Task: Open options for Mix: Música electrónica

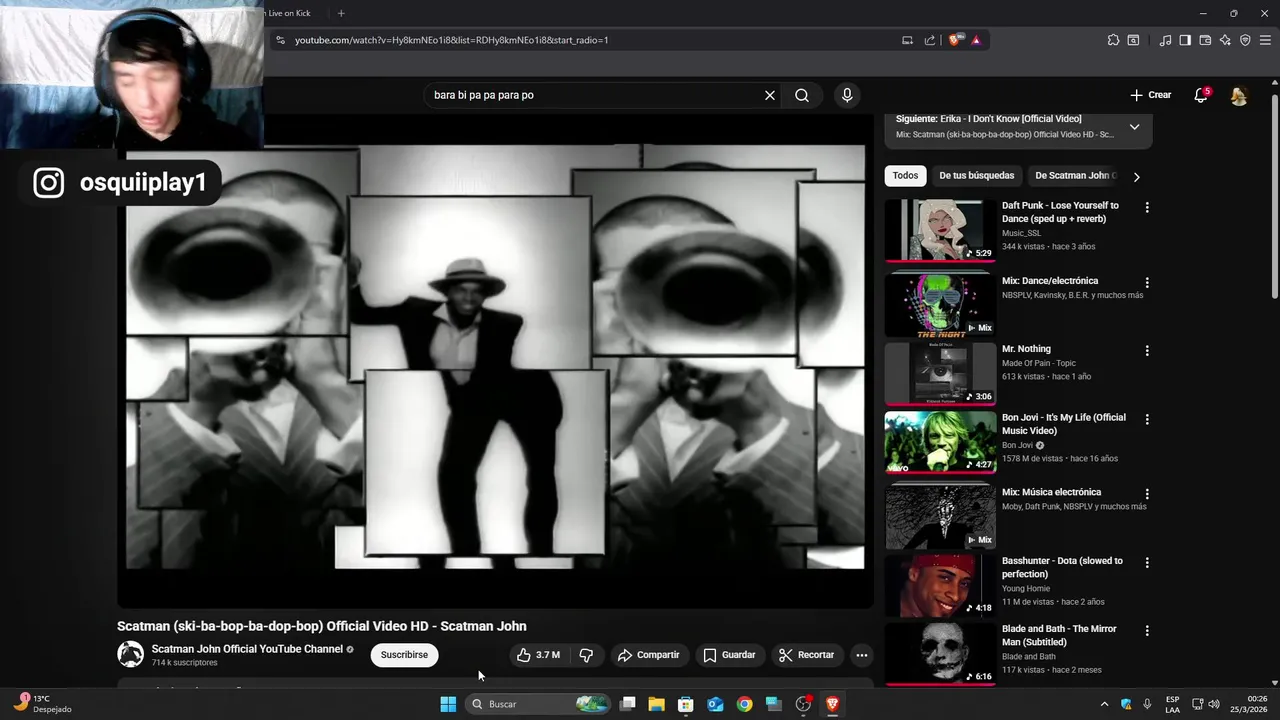Action: (1147, 494)
